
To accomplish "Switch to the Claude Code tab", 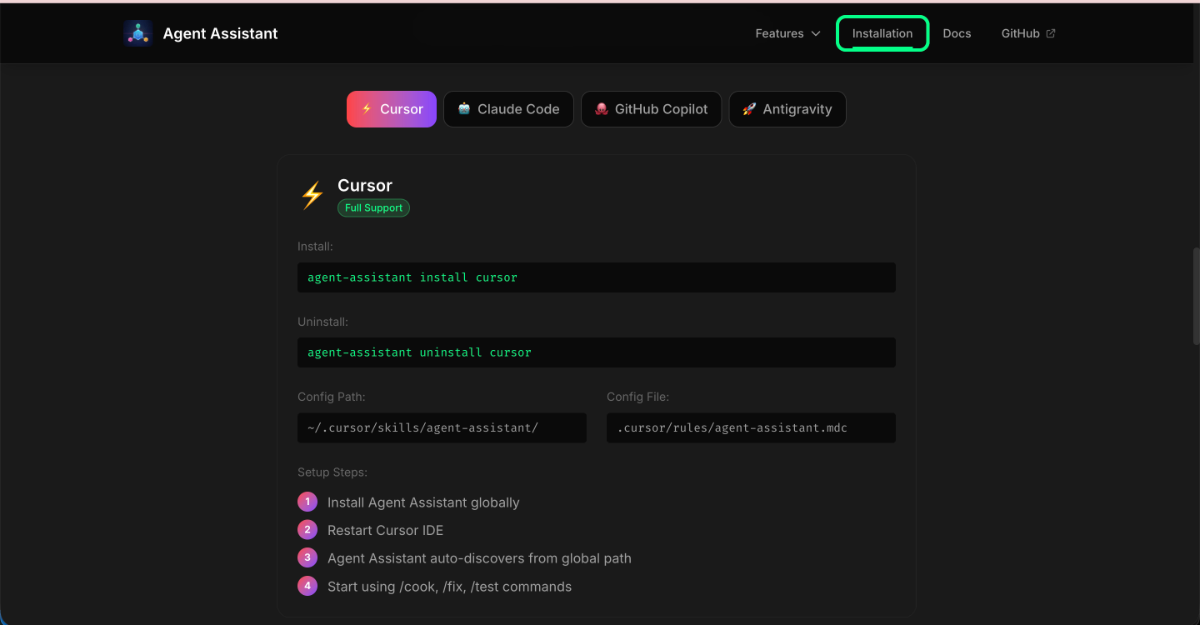I will click(508, 109).
